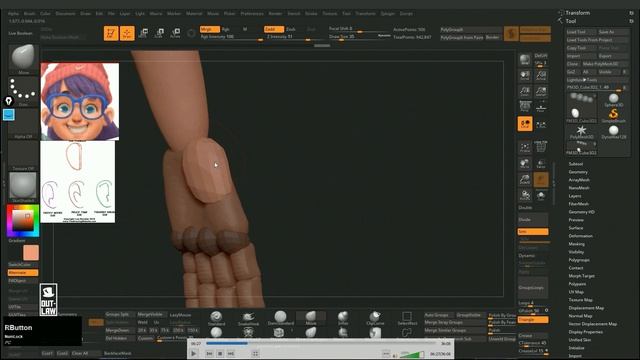Image resolution: width=640 pixels, height=360 pixels.
Task: Adjust the Rgb Intensity slider
Action: point(231,37)
